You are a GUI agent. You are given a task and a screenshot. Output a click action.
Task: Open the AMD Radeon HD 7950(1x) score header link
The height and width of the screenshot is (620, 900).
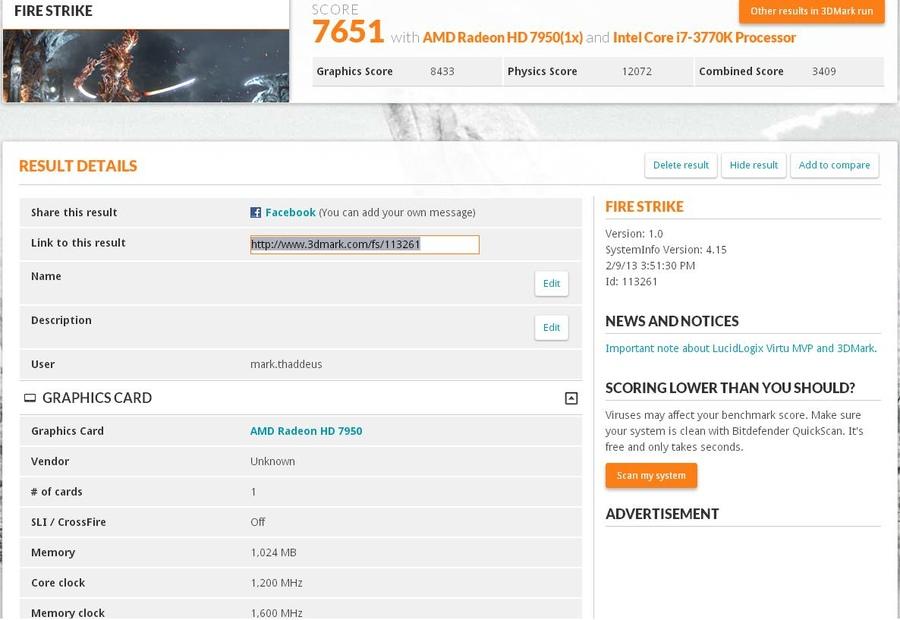click(503, 37)
